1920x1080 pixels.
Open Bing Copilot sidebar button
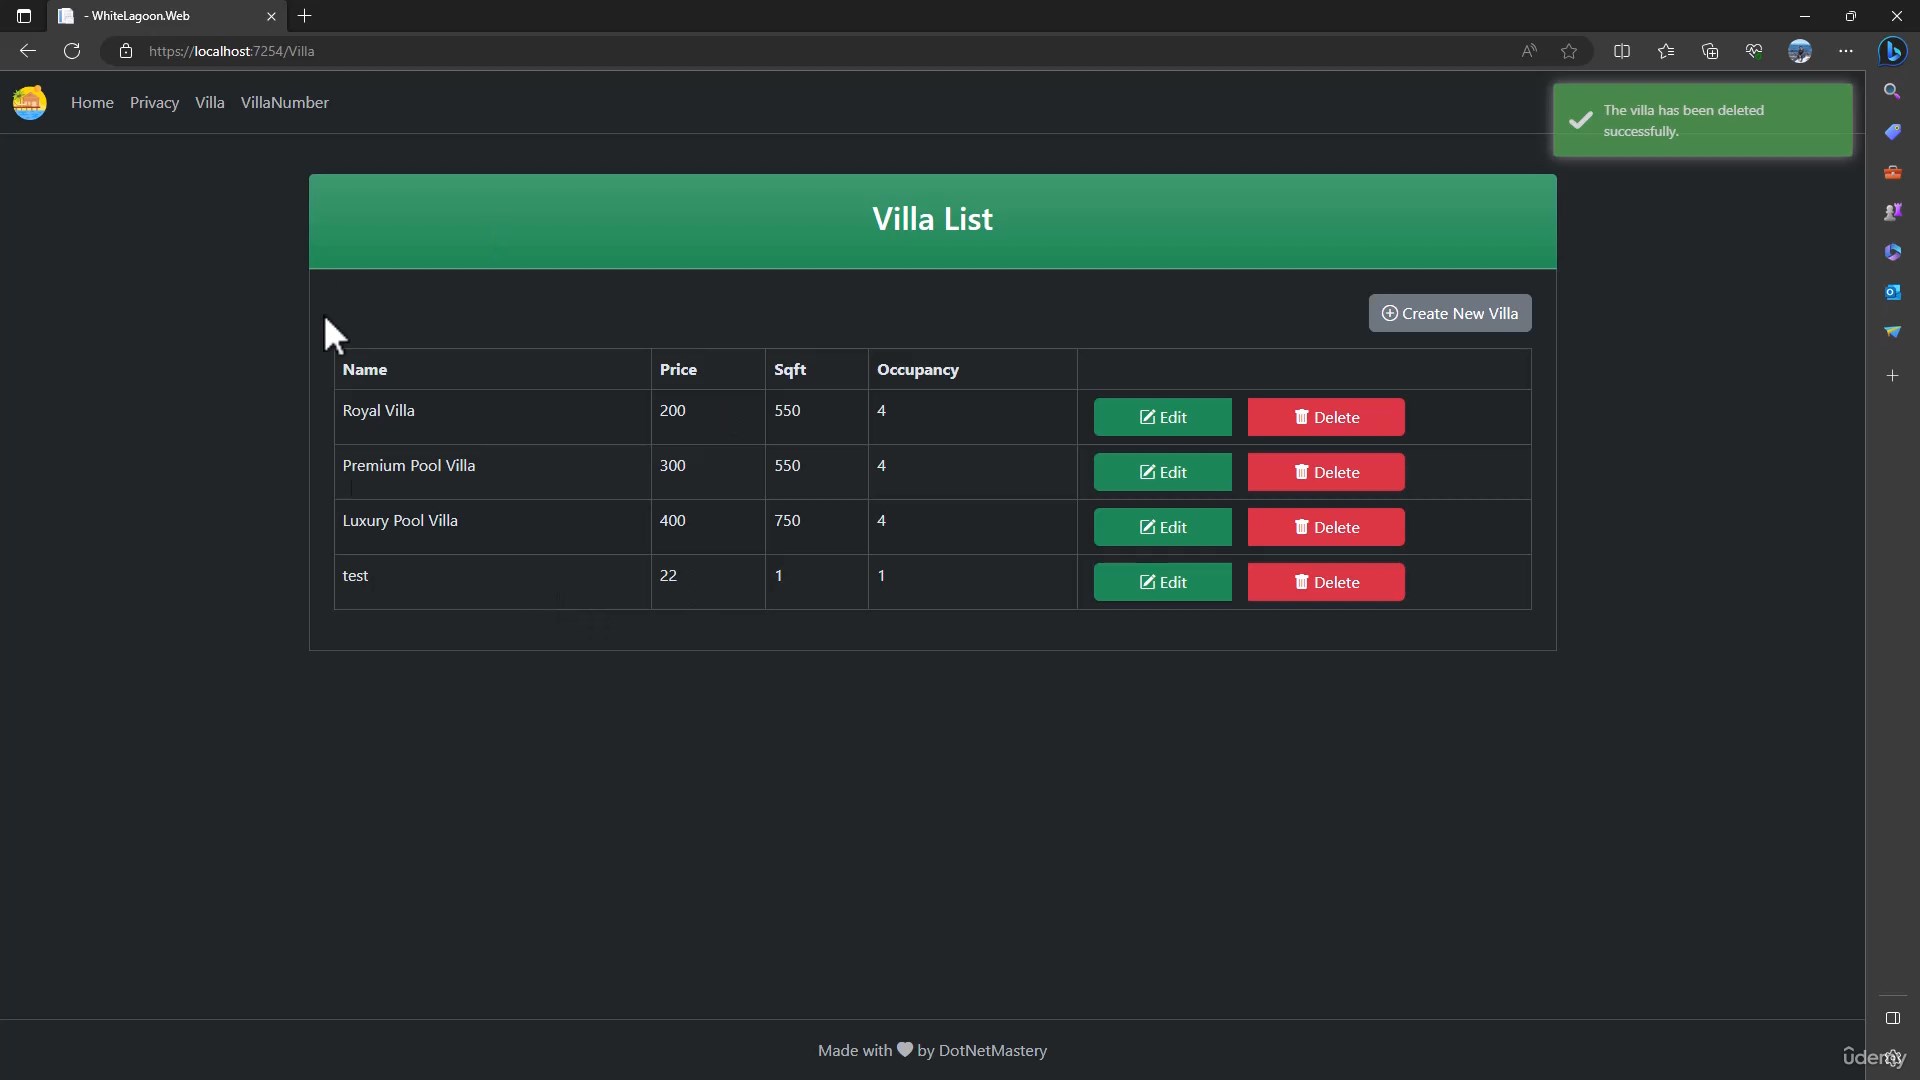1892,51
